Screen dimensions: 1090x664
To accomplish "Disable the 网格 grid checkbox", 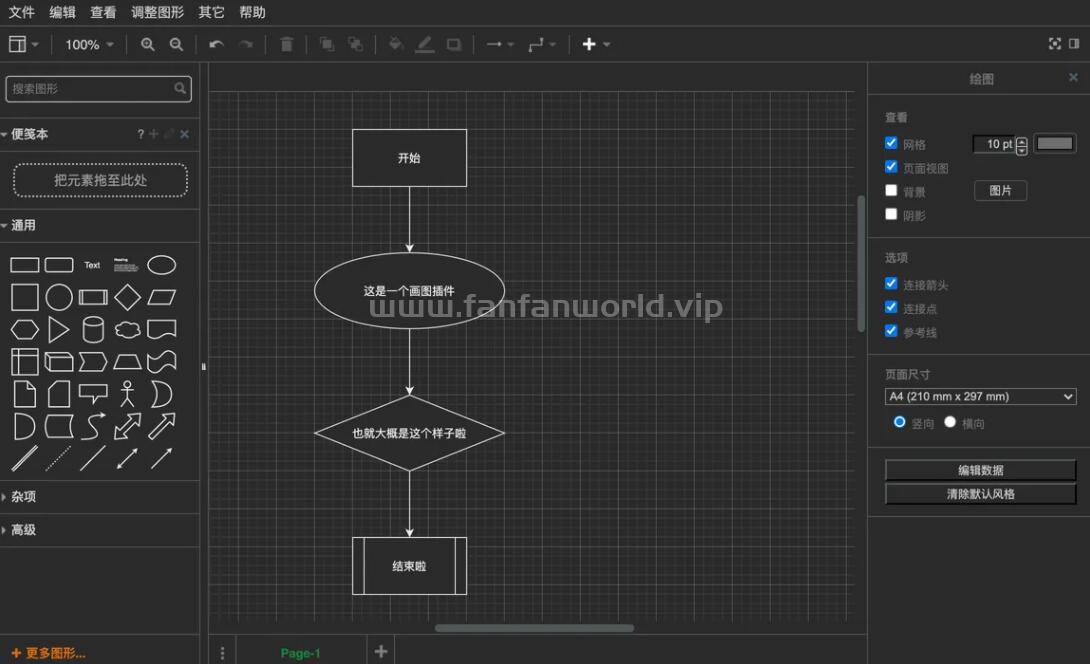I will click(x=891, y=143).
